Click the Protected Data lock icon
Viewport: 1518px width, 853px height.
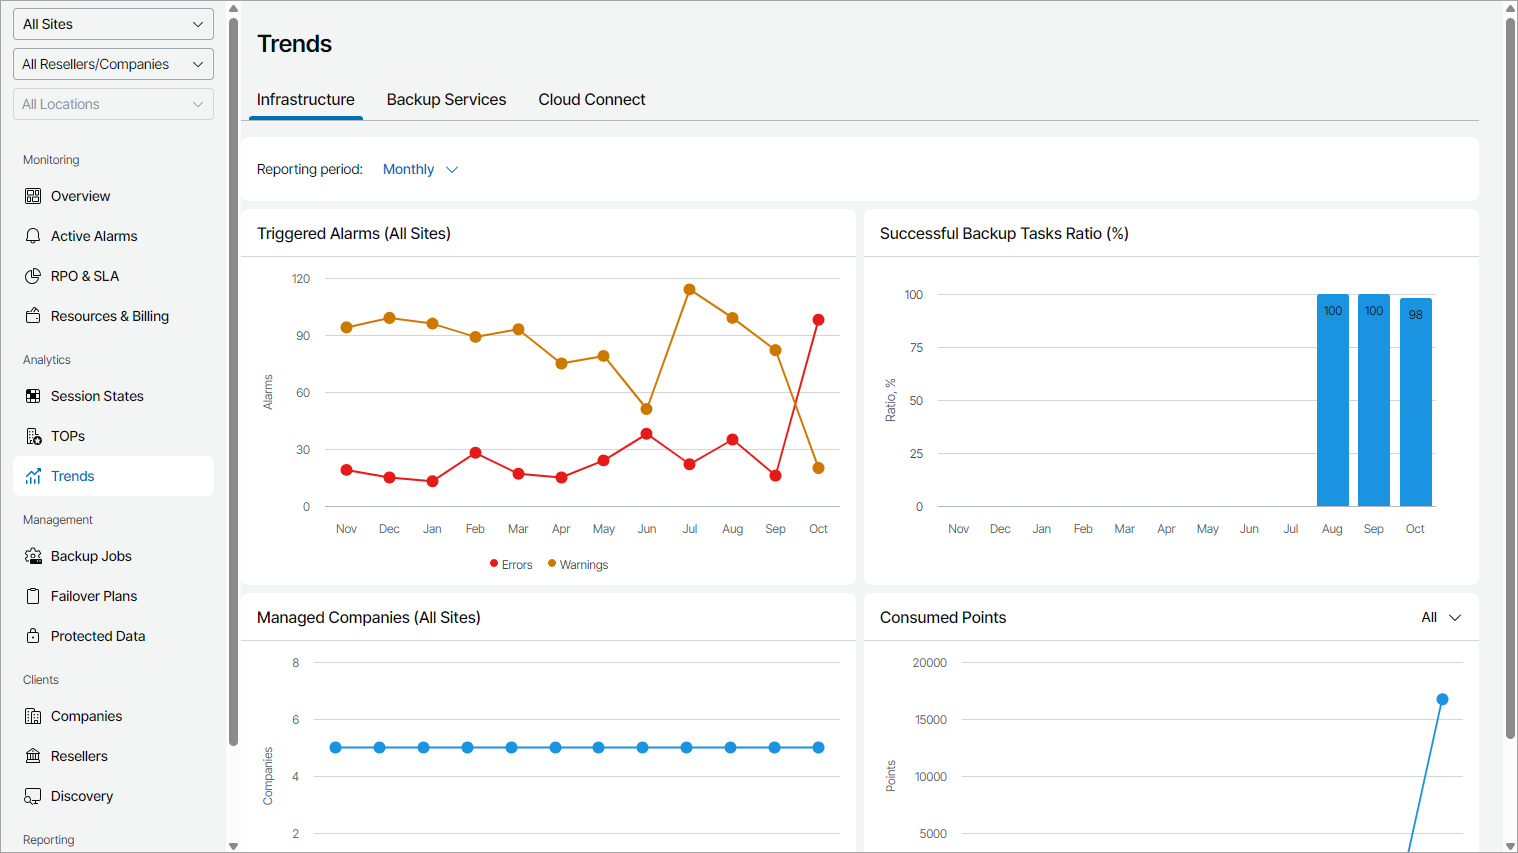coord(33,636)
